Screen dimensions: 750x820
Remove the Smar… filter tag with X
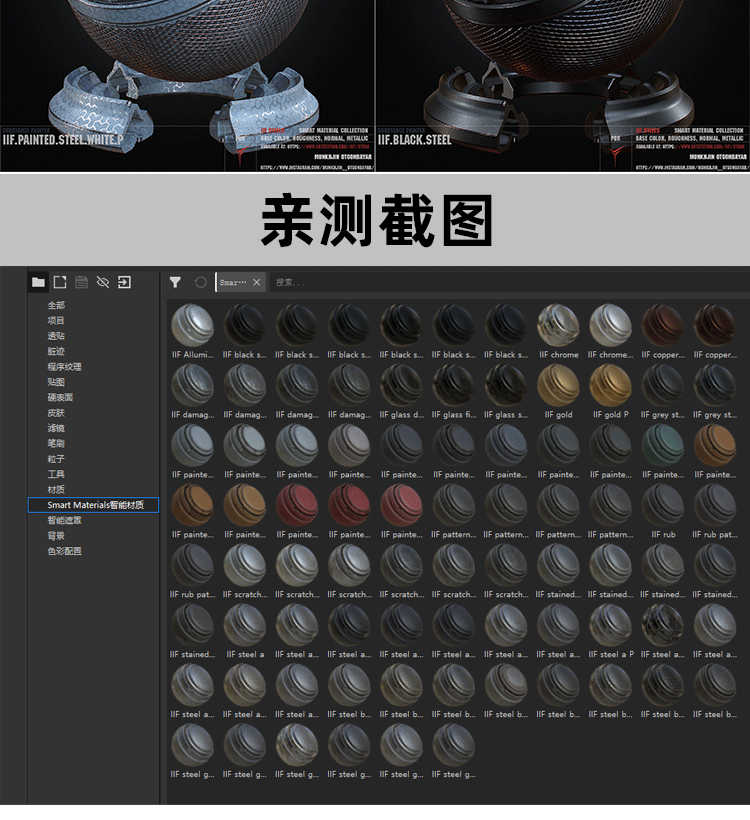[256, 282]
